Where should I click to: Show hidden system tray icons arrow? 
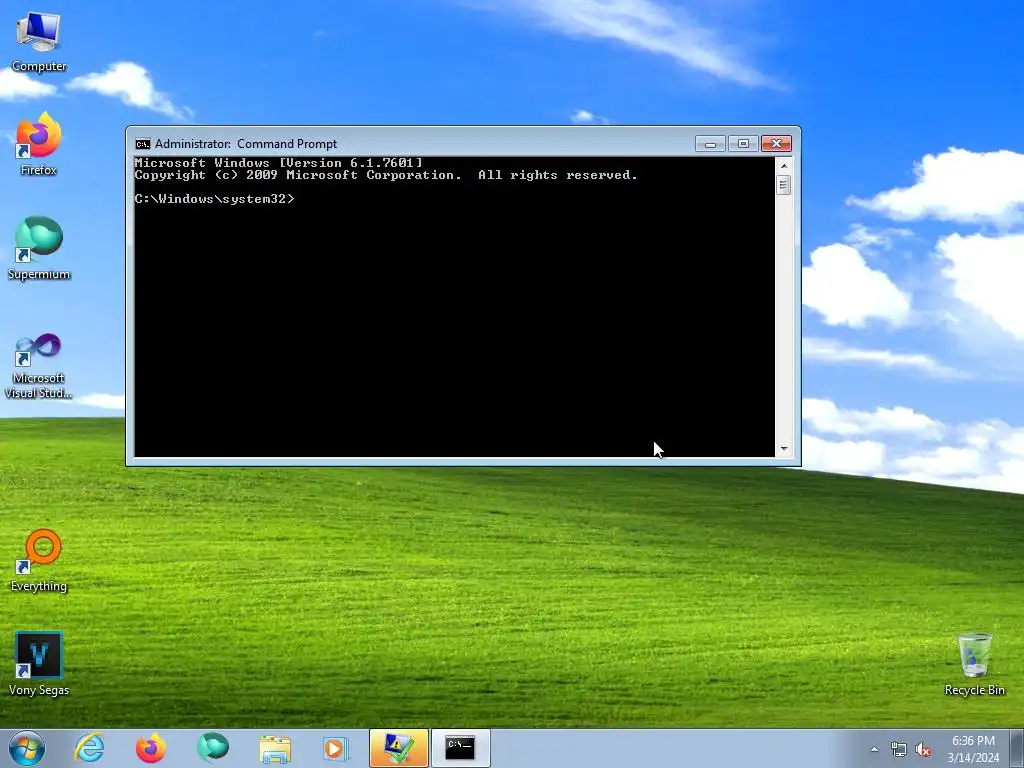pos(874,750)
